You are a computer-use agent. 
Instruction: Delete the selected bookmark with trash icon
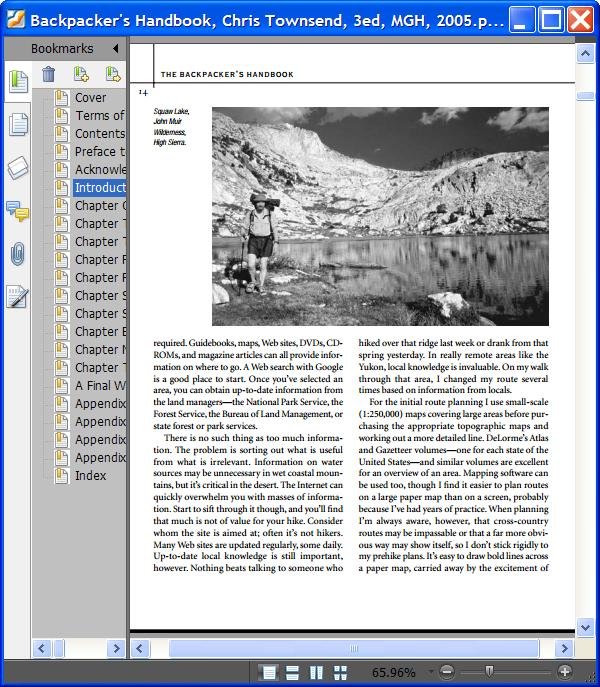coord(49,74)
